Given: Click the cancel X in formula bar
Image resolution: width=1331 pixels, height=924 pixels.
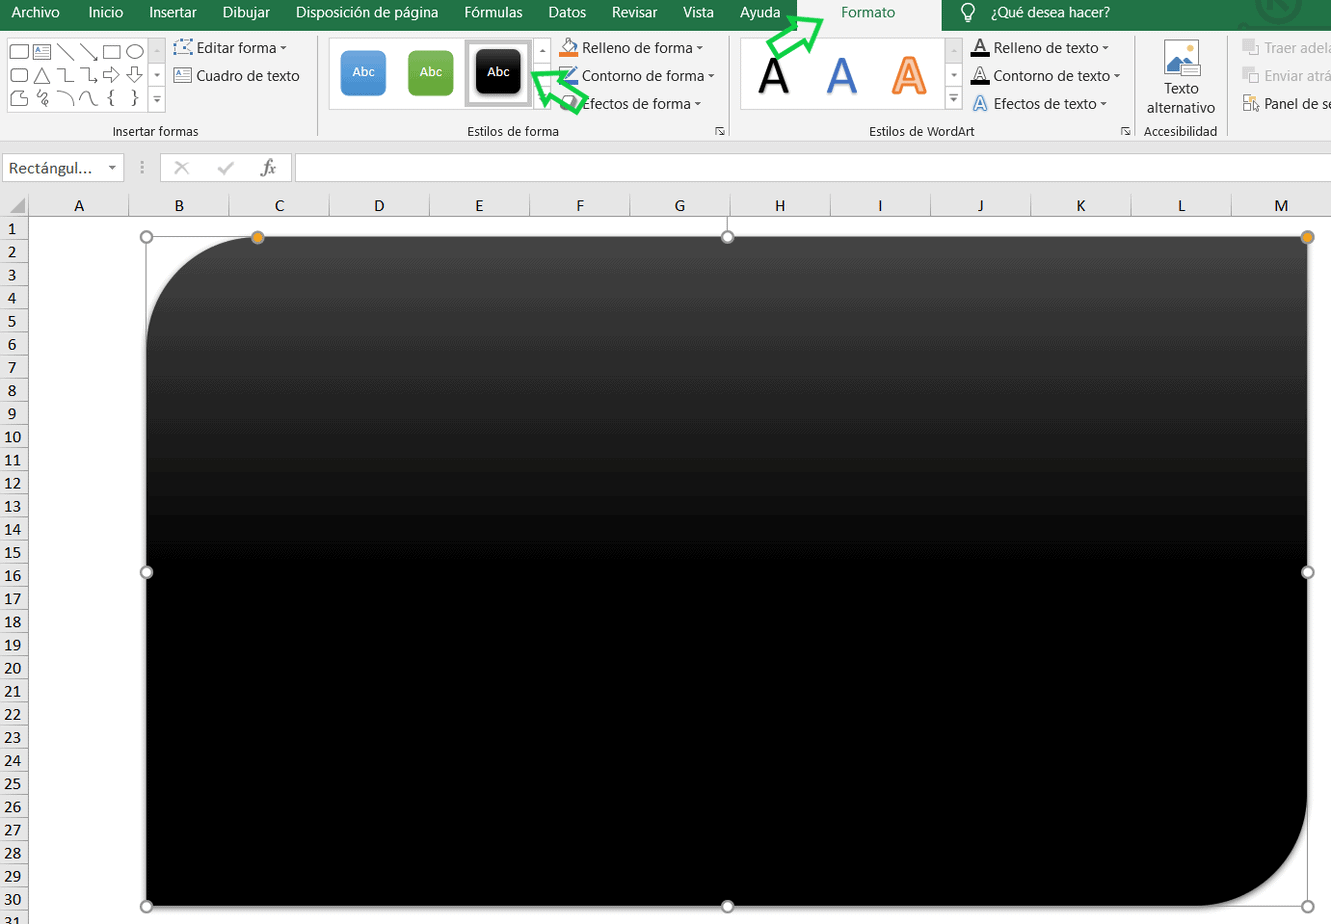Looking at the screenshot, I should click(x=181, y=168).
